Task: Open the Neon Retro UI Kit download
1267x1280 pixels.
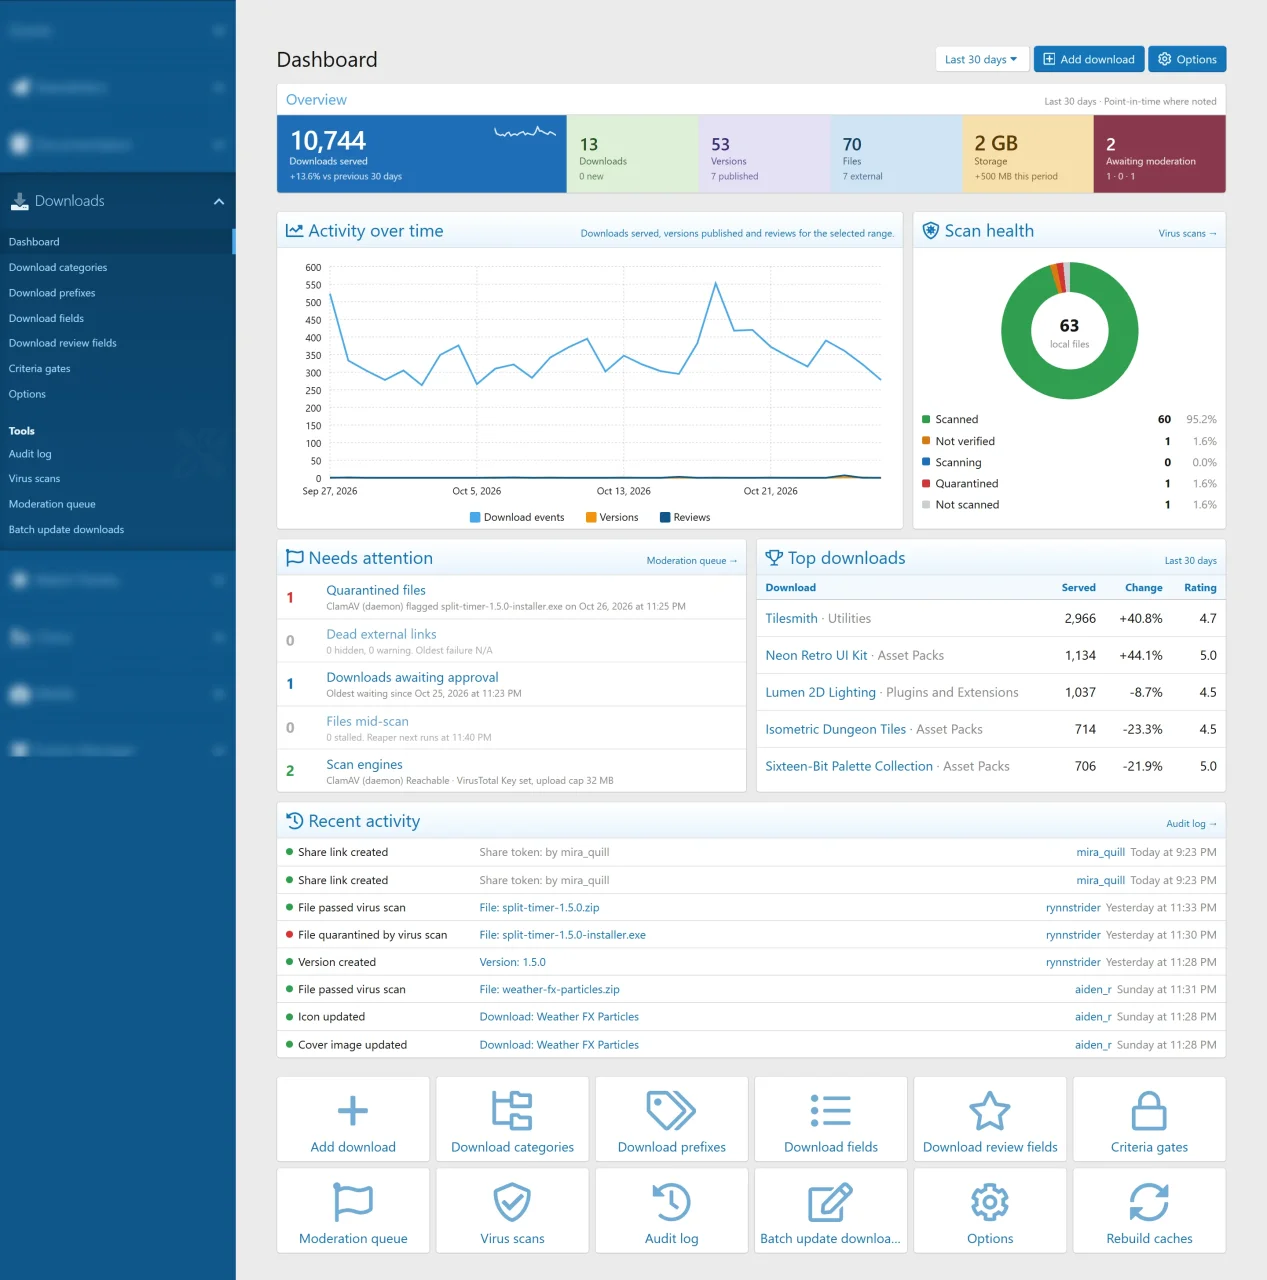Action: point(816,655)
